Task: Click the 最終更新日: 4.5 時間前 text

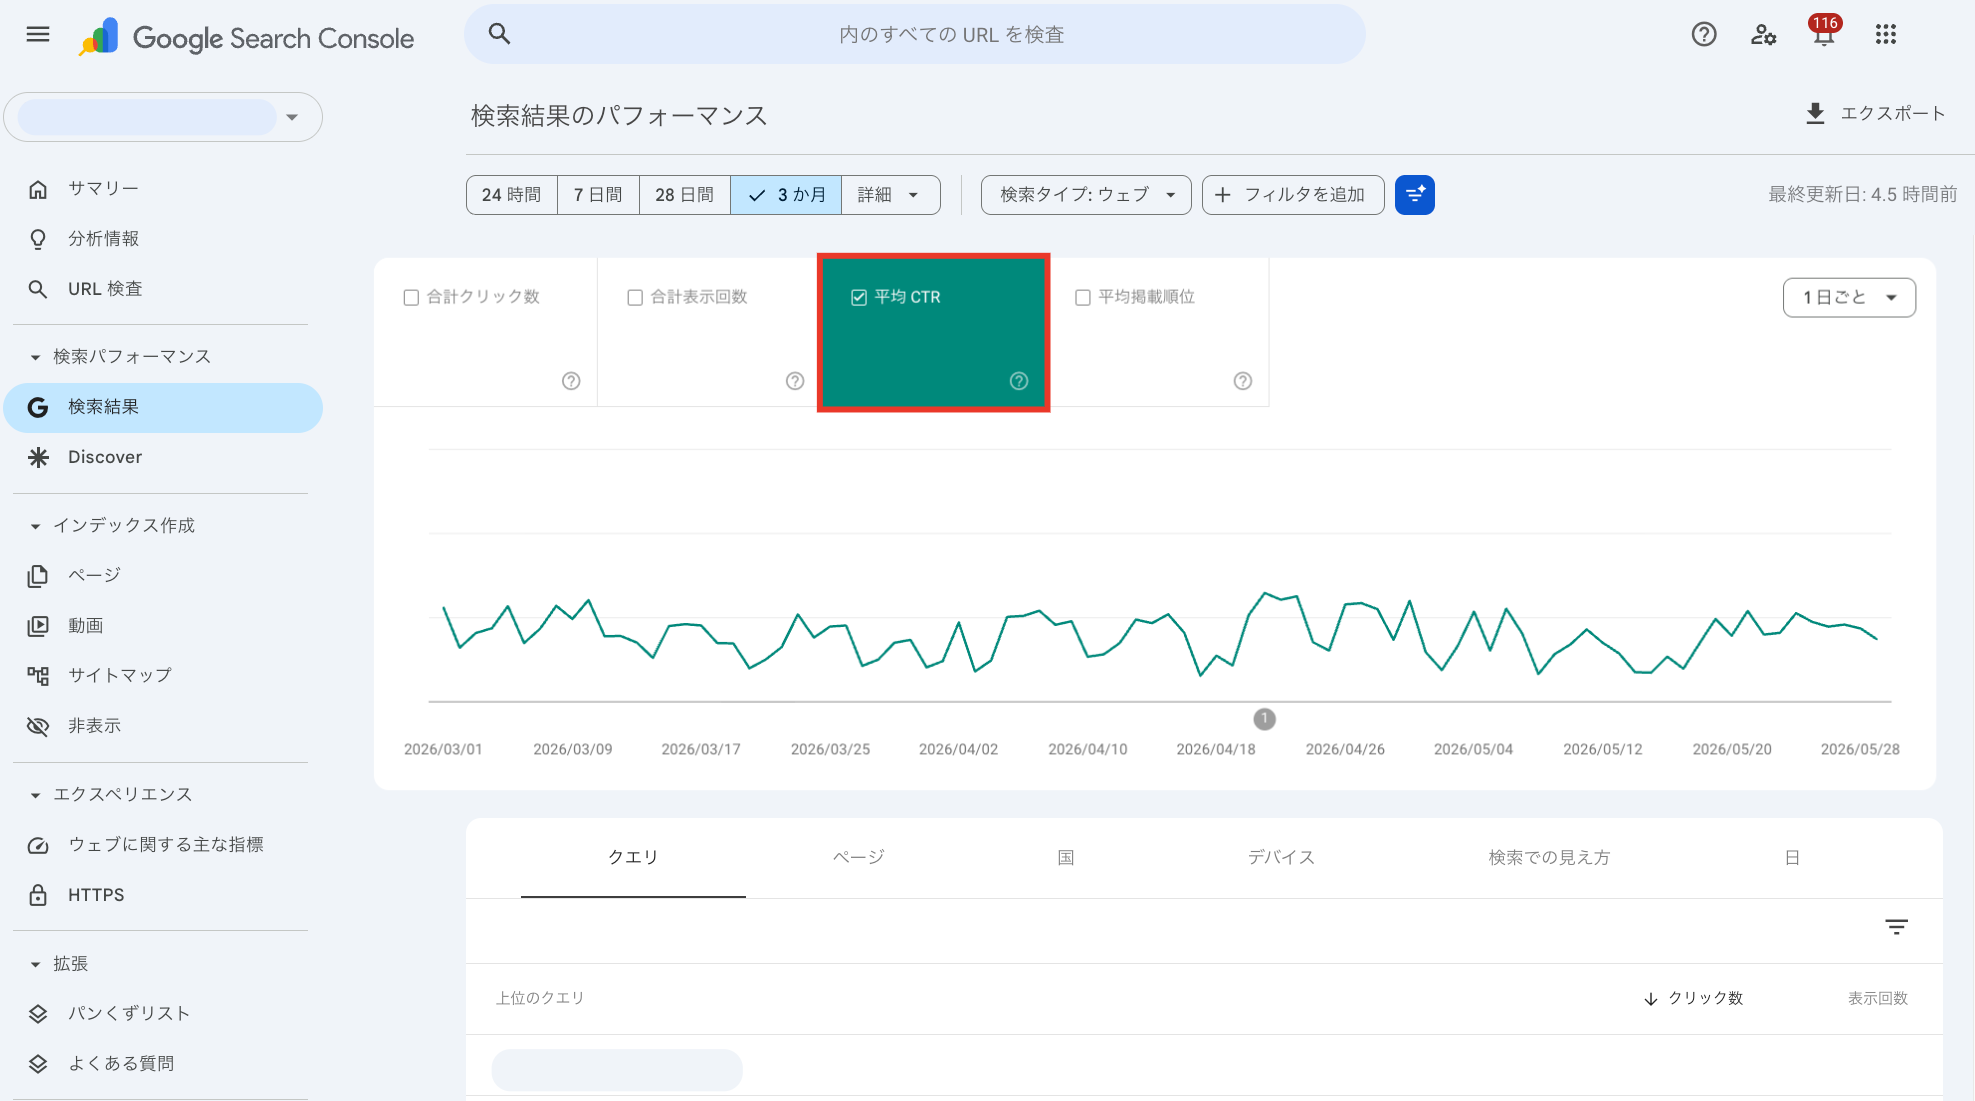Action: tap(1862, 194)
